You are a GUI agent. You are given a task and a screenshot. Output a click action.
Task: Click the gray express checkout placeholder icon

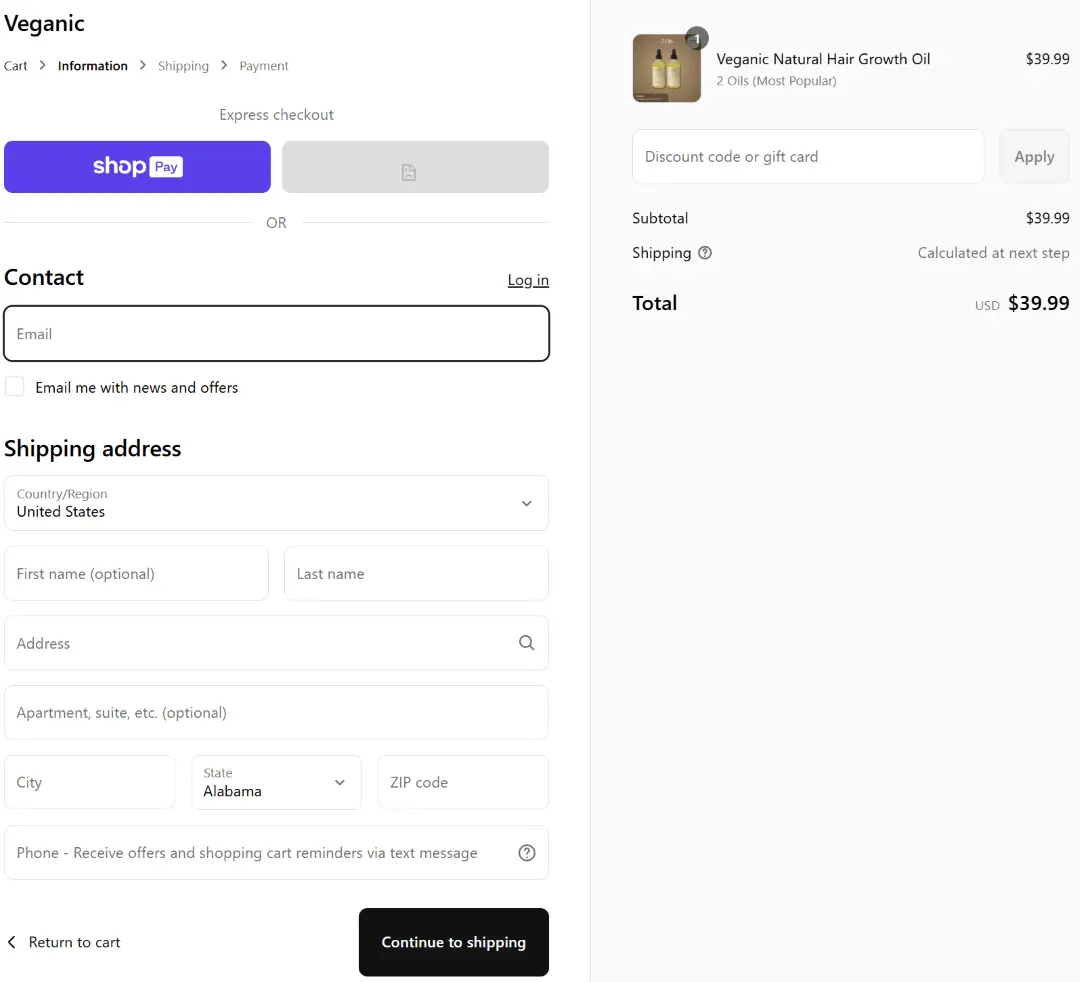coord(408,173)
